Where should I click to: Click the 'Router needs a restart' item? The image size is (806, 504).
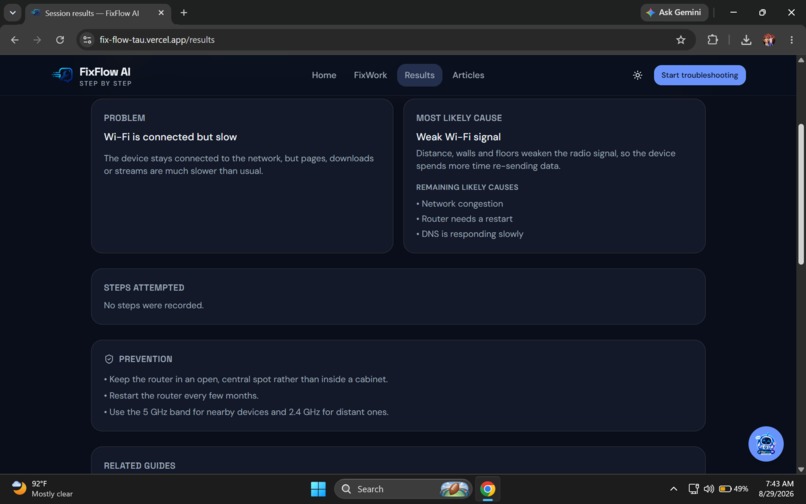[467, 219]
